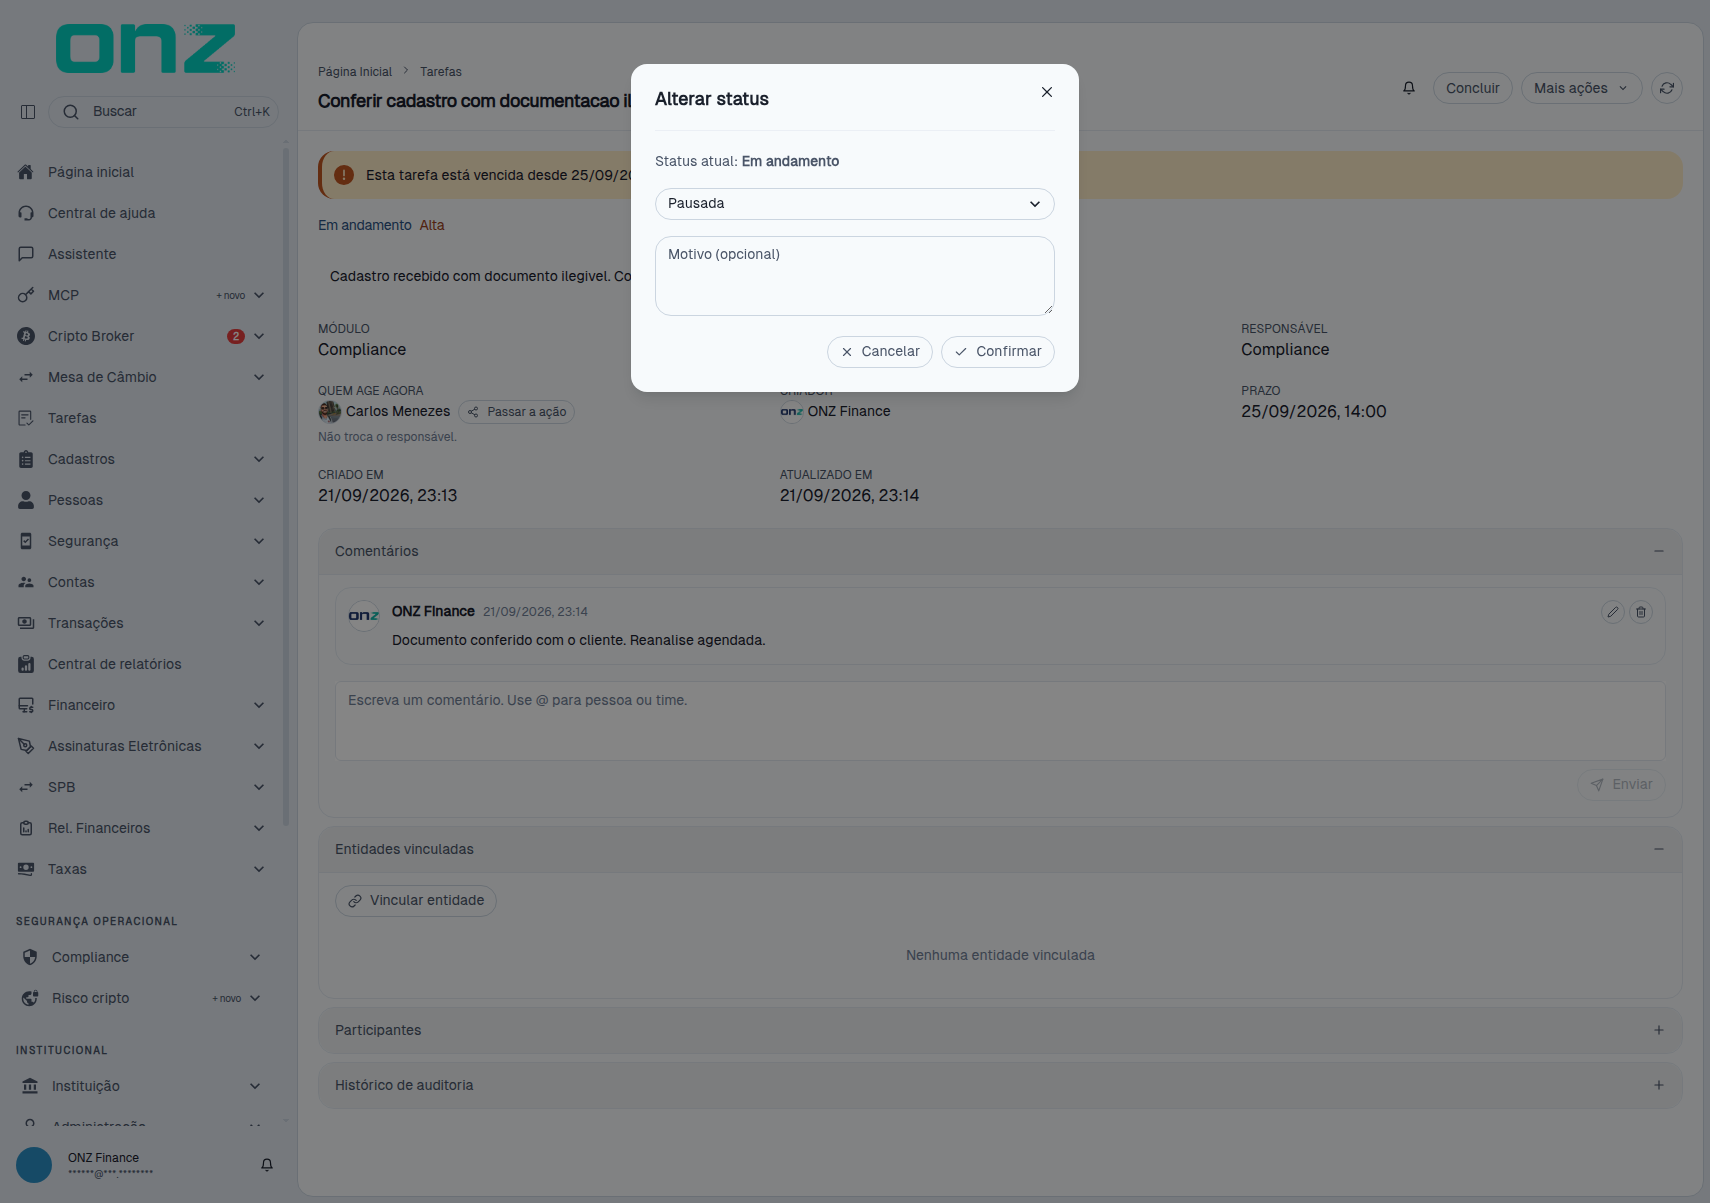Cancel the status change
Image resolution: width=1710 pixels, height=1203 pixels.
click(880, 352)
